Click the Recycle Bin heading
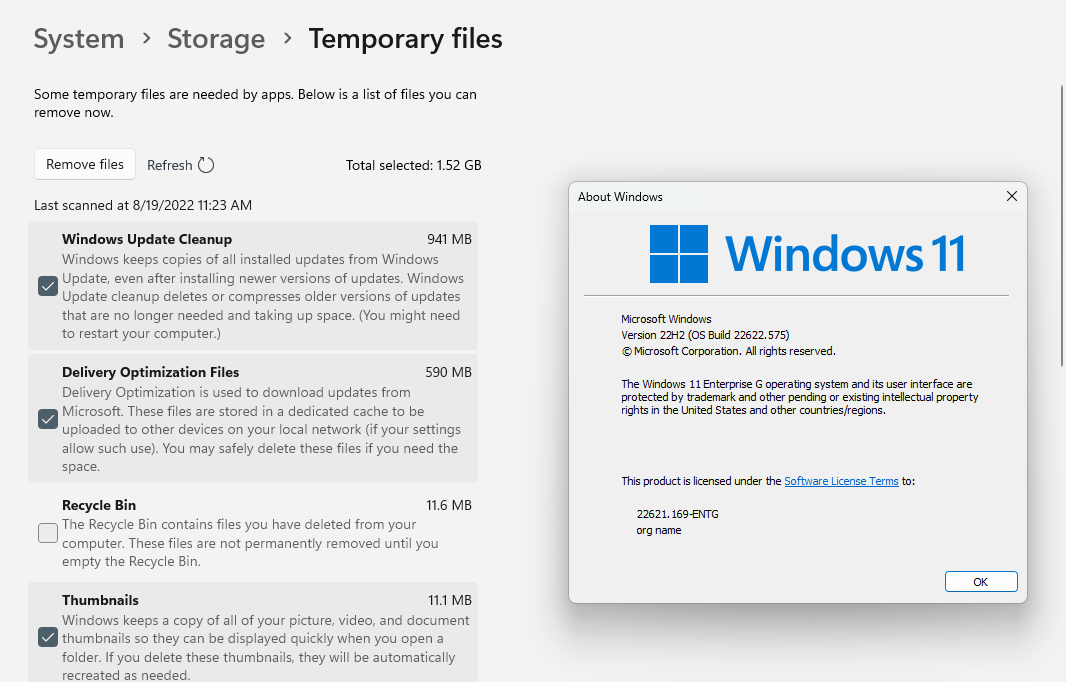The height and width of the screenshot is (682, 1066). 99,505
